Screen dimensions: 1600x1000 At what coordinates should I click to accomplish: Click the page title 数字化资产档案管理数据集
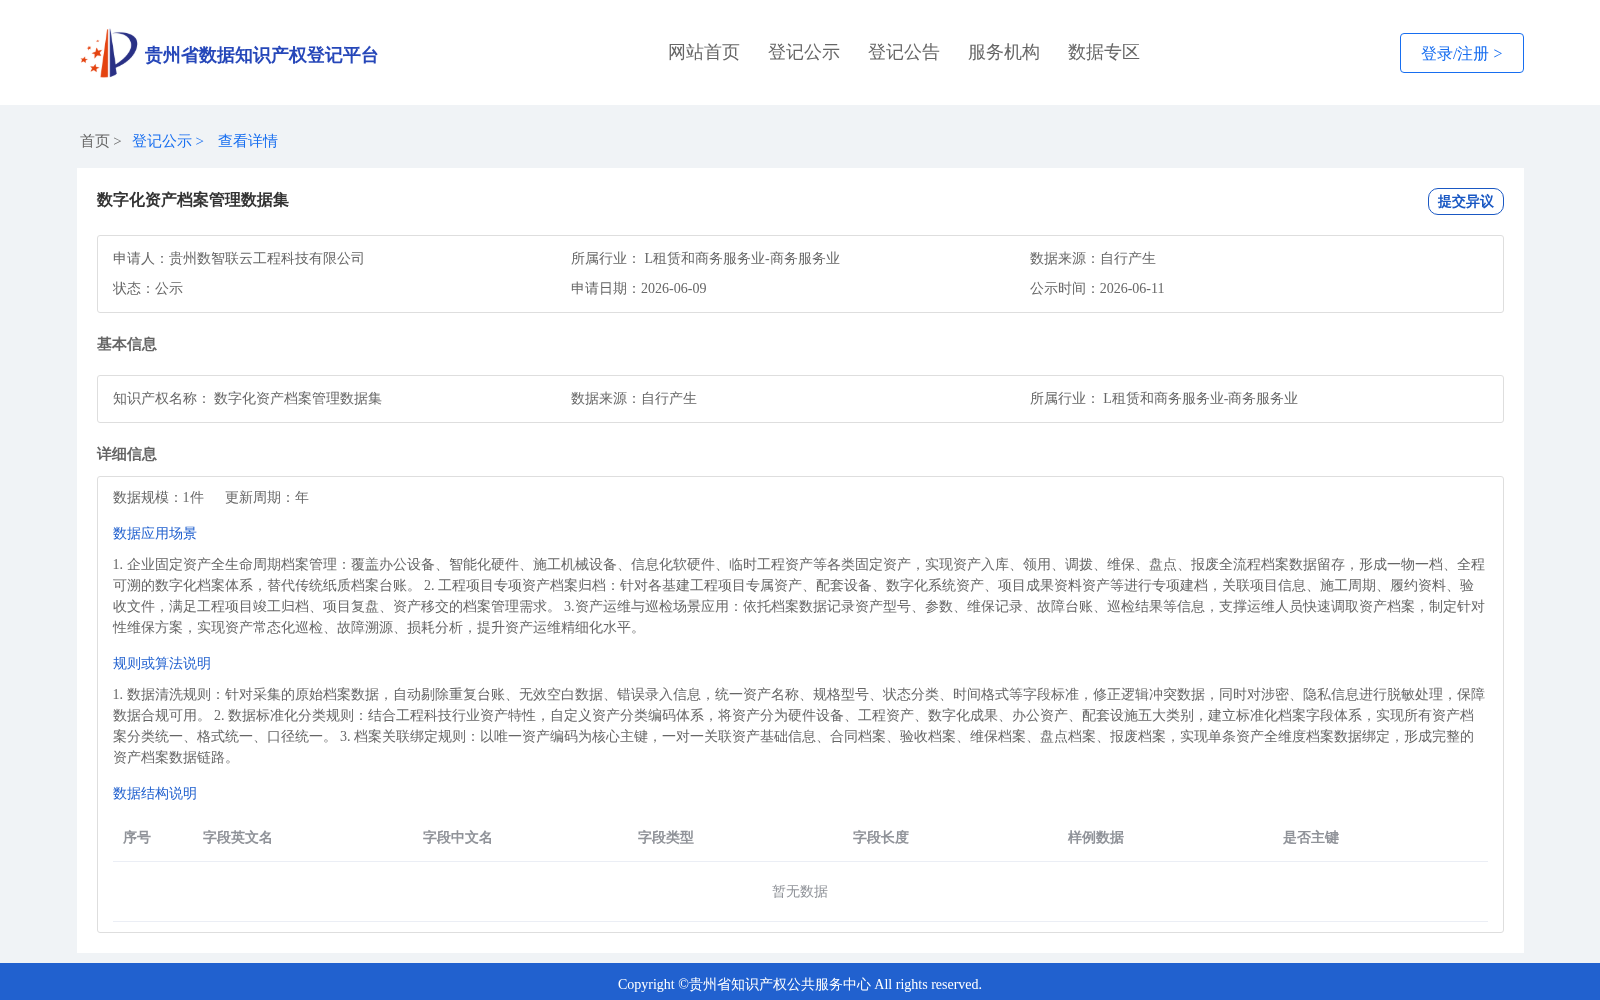[x=193, y=200]
